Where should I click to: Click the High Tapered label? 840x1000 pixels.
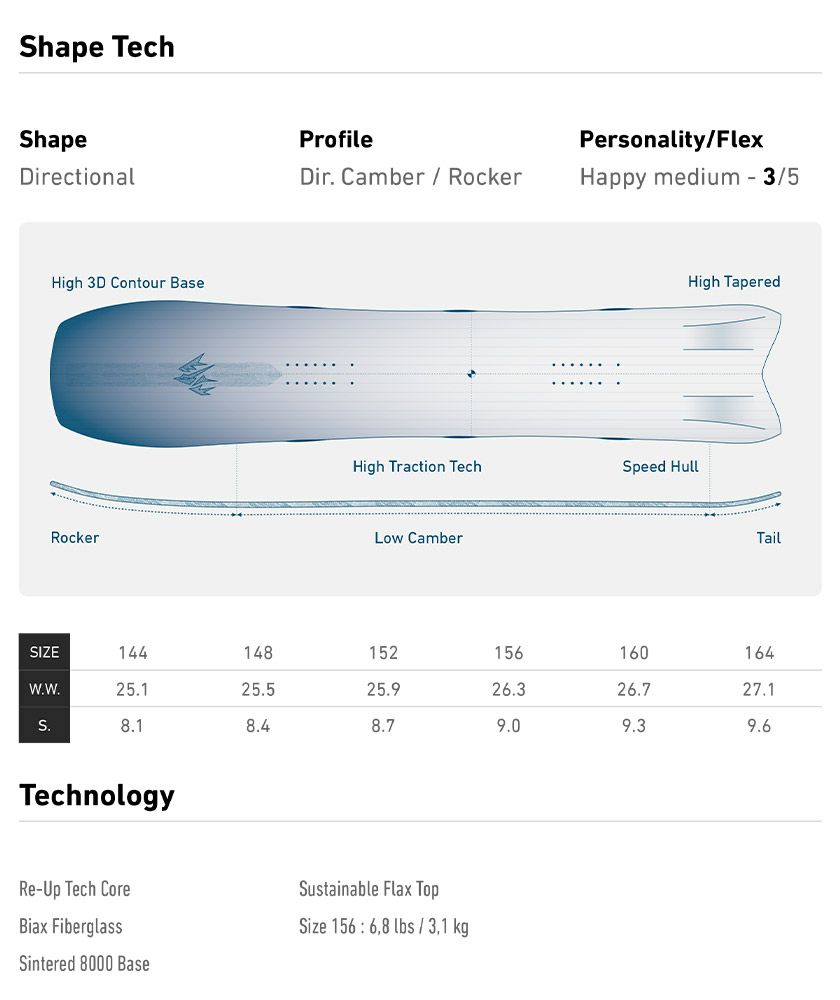pos(733,282)
